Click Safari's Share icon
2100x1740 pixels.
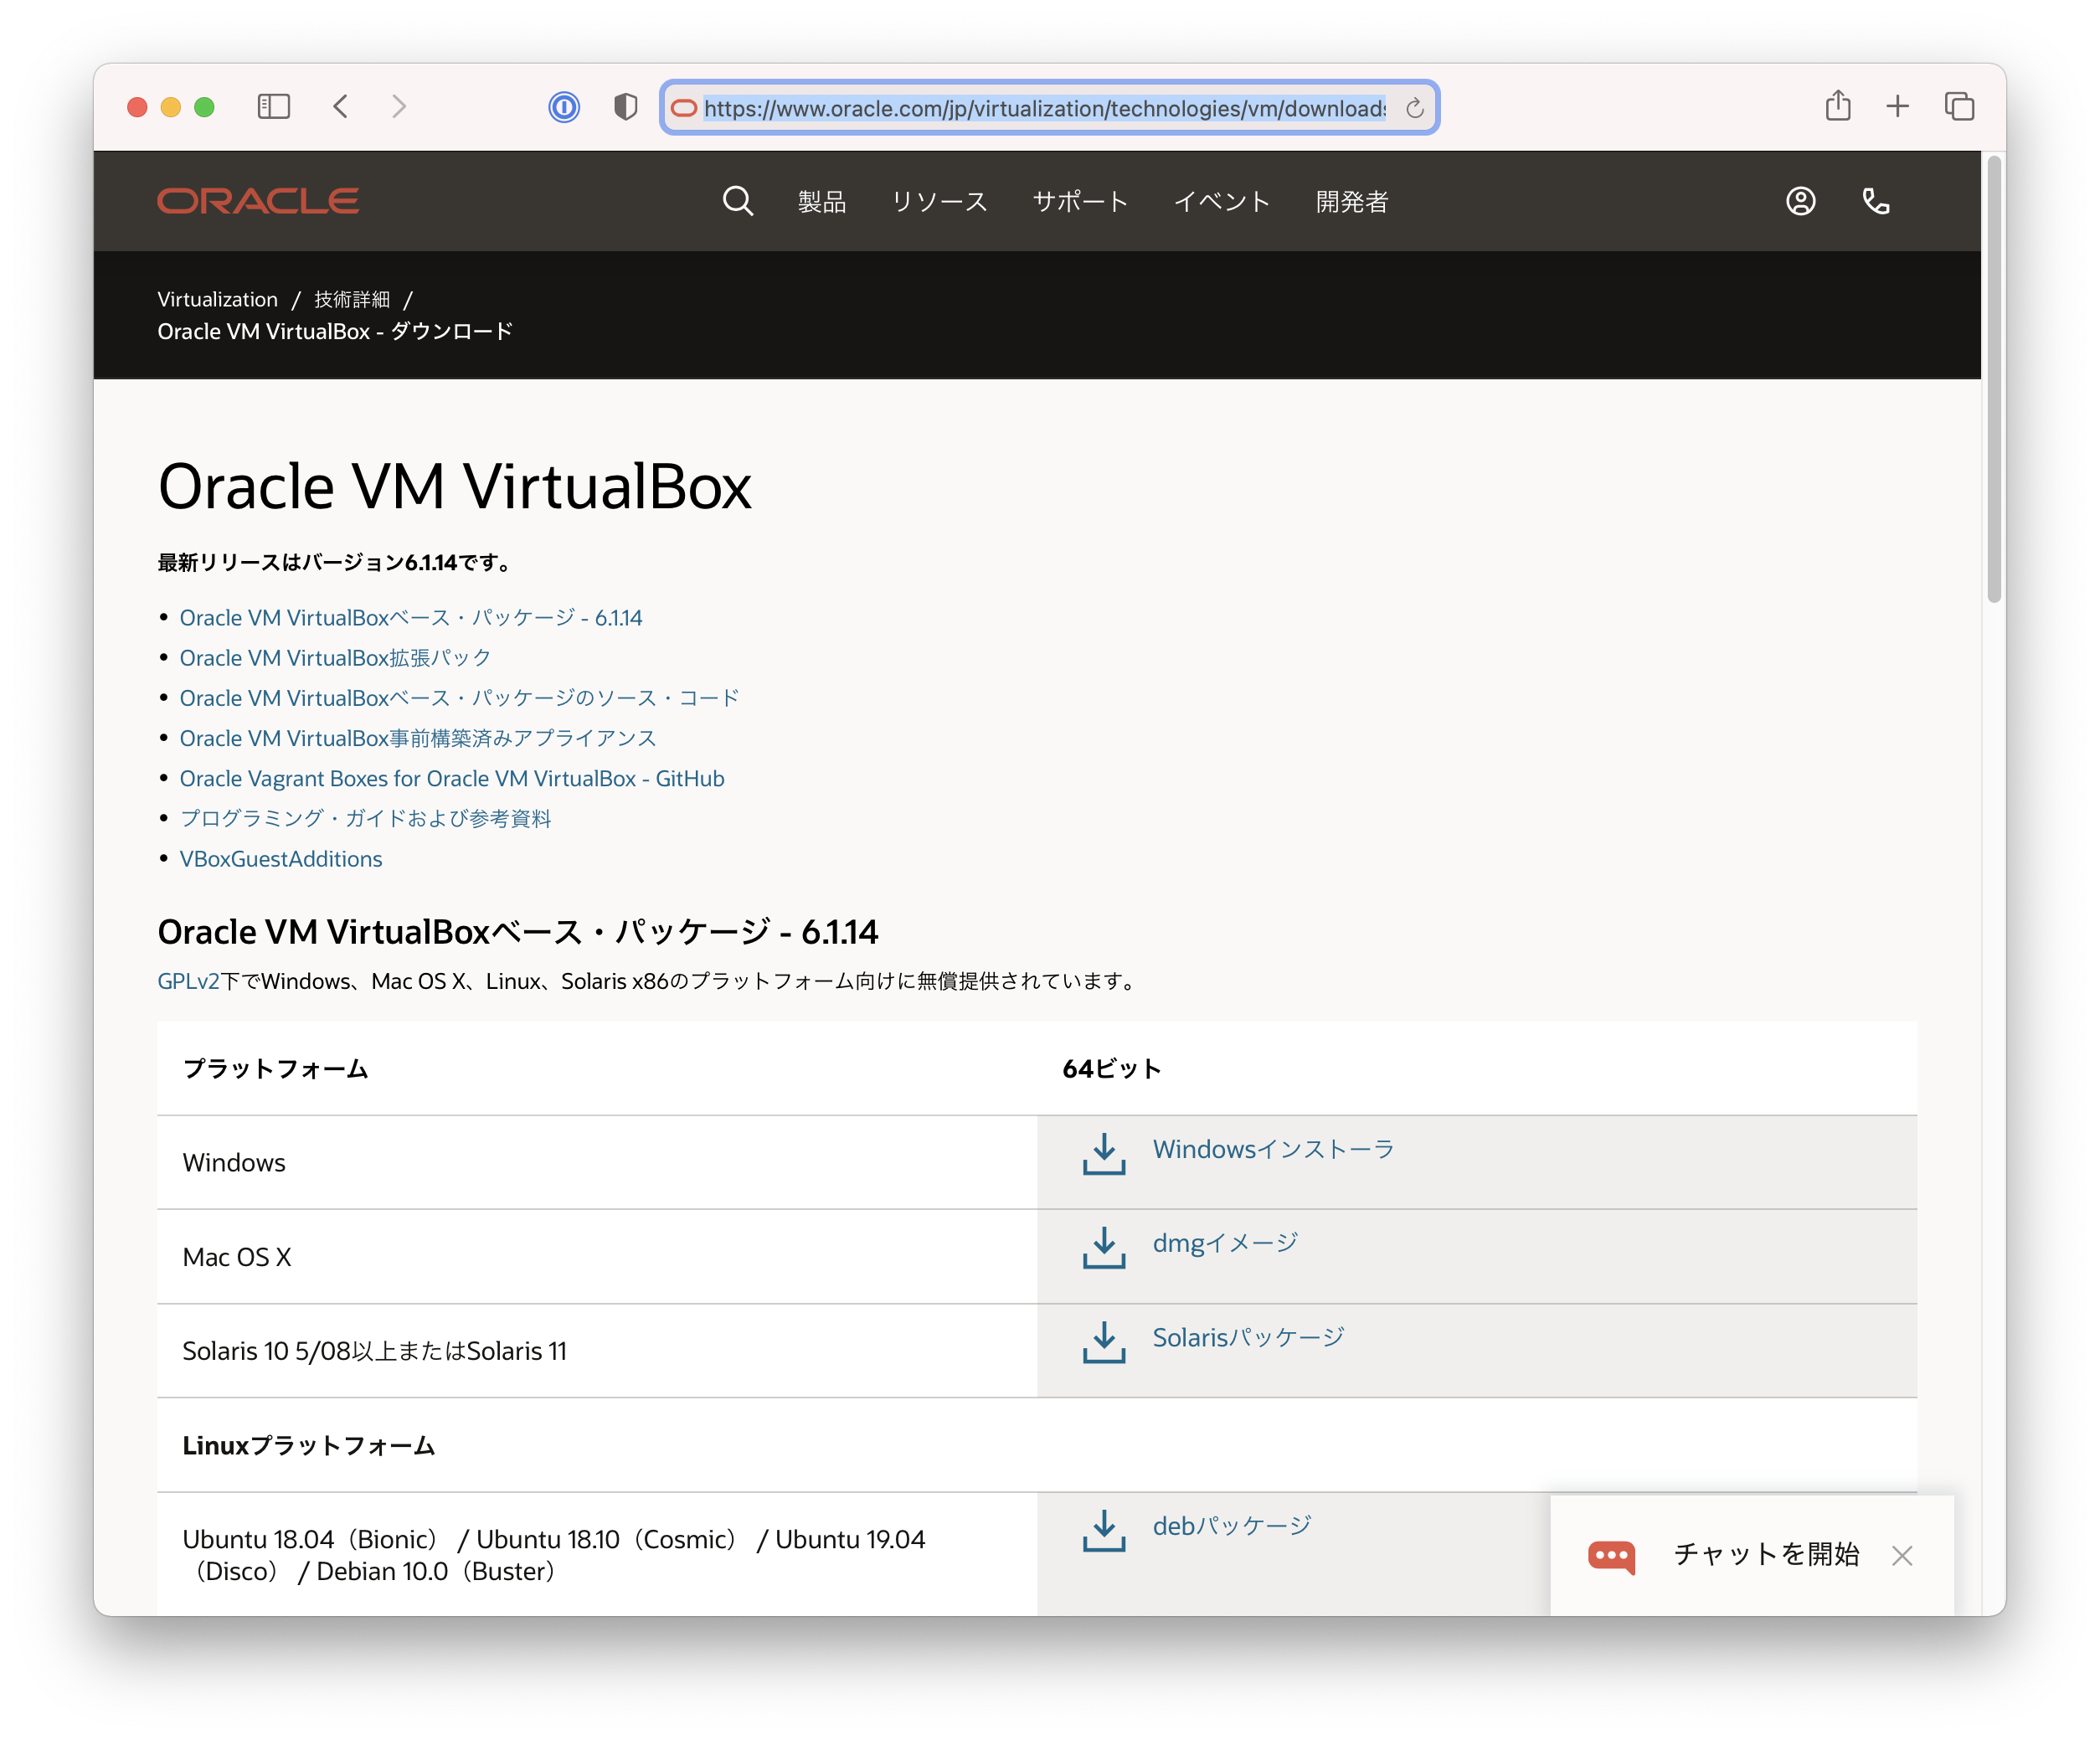1837,106
